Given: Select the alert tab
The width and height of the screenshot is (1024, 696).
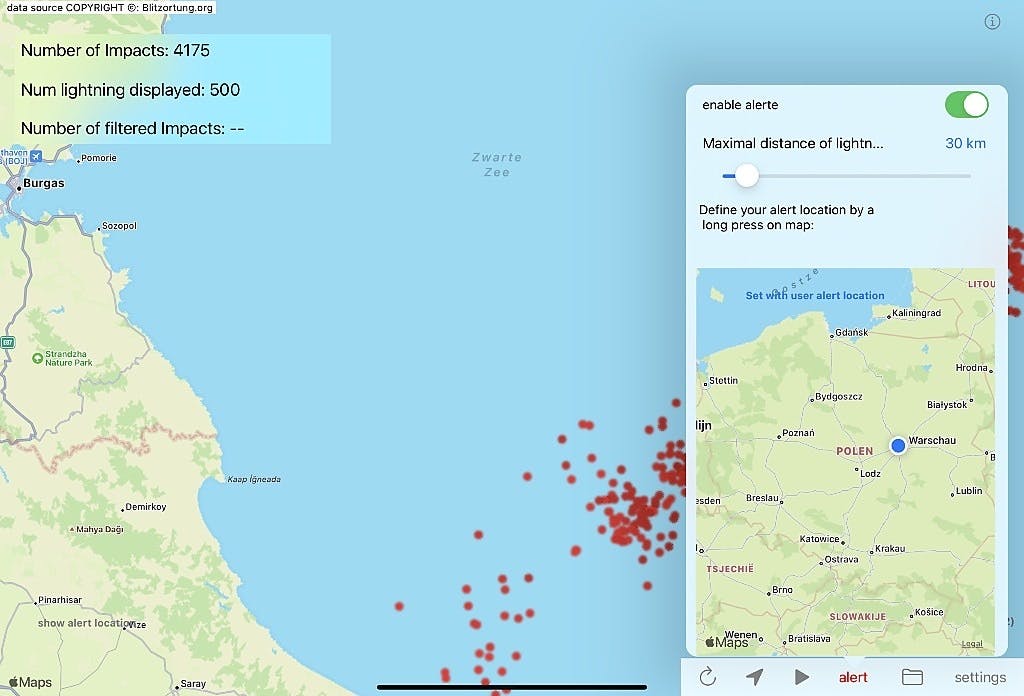Looking at the screenshot, I should coord(853,678).
